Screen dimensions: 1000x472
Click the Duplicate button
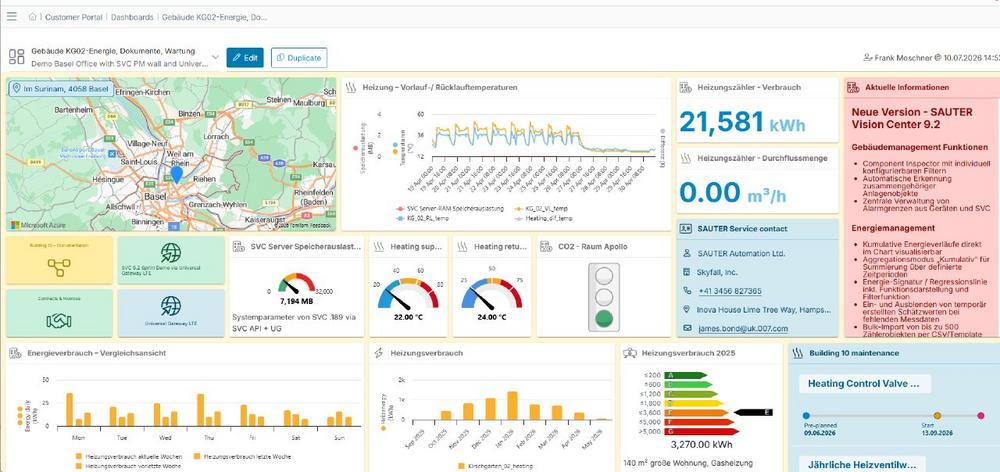(299, 57)
